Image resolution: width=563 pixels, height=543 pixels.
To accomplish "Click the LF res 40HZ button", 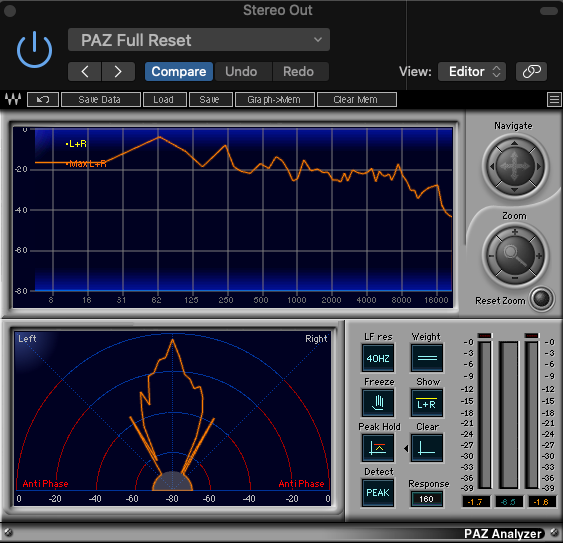I will (378, 358).
